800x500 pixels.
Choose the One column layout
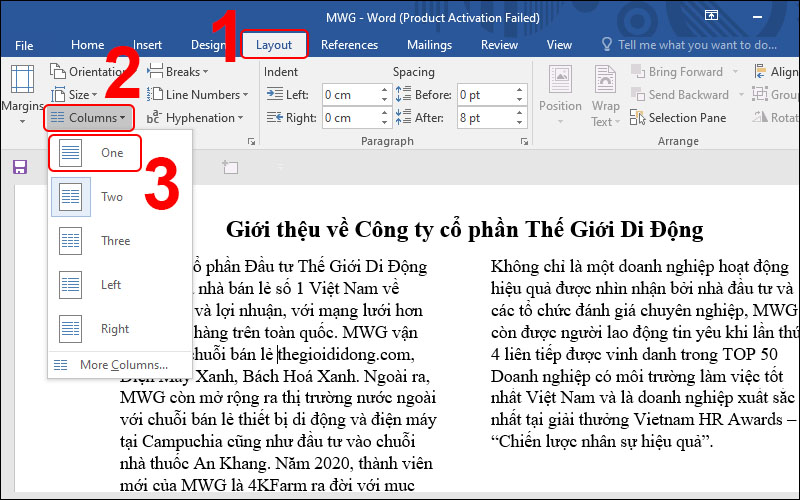tap(94, 153)
